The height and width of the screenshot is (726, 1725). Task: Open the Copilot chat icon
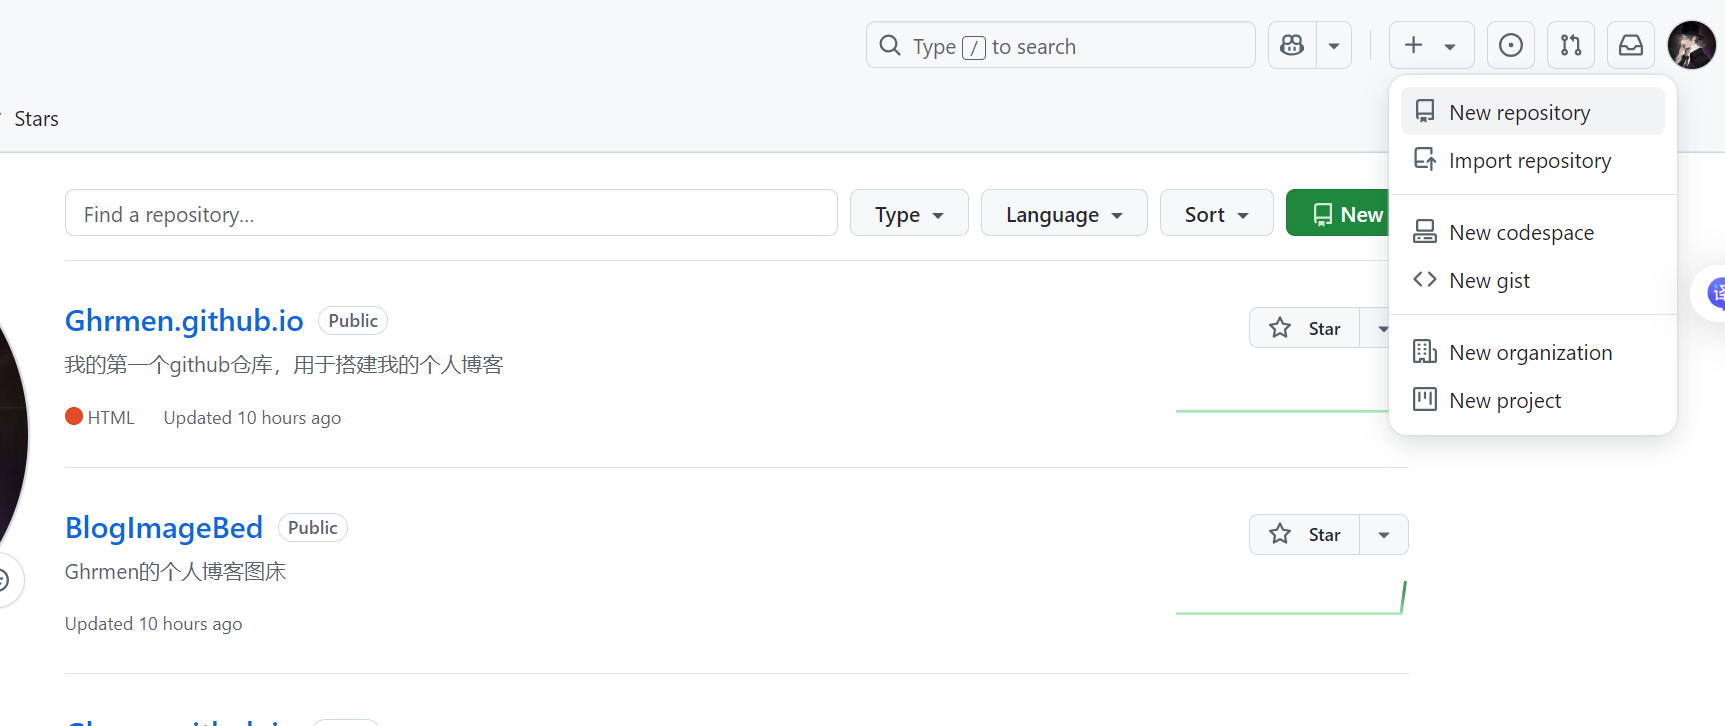pyautogui.click(x=1292, y=45)
